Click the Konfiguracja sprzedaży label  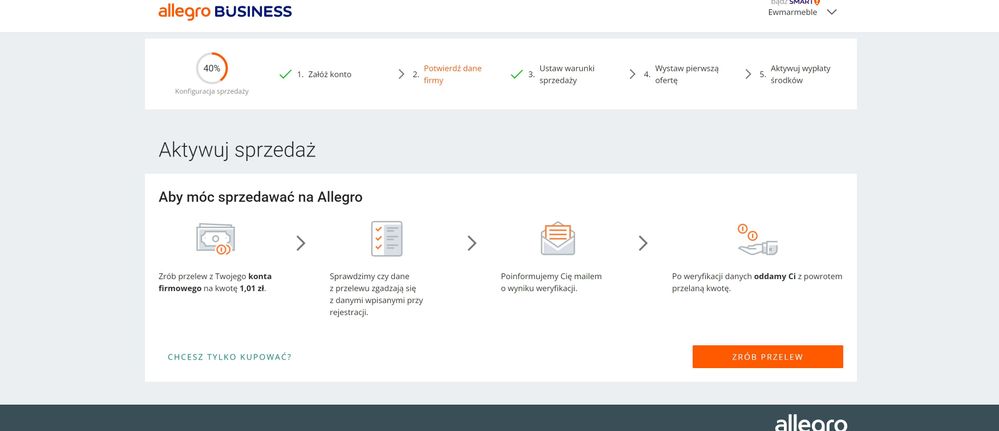coord(212,92)
